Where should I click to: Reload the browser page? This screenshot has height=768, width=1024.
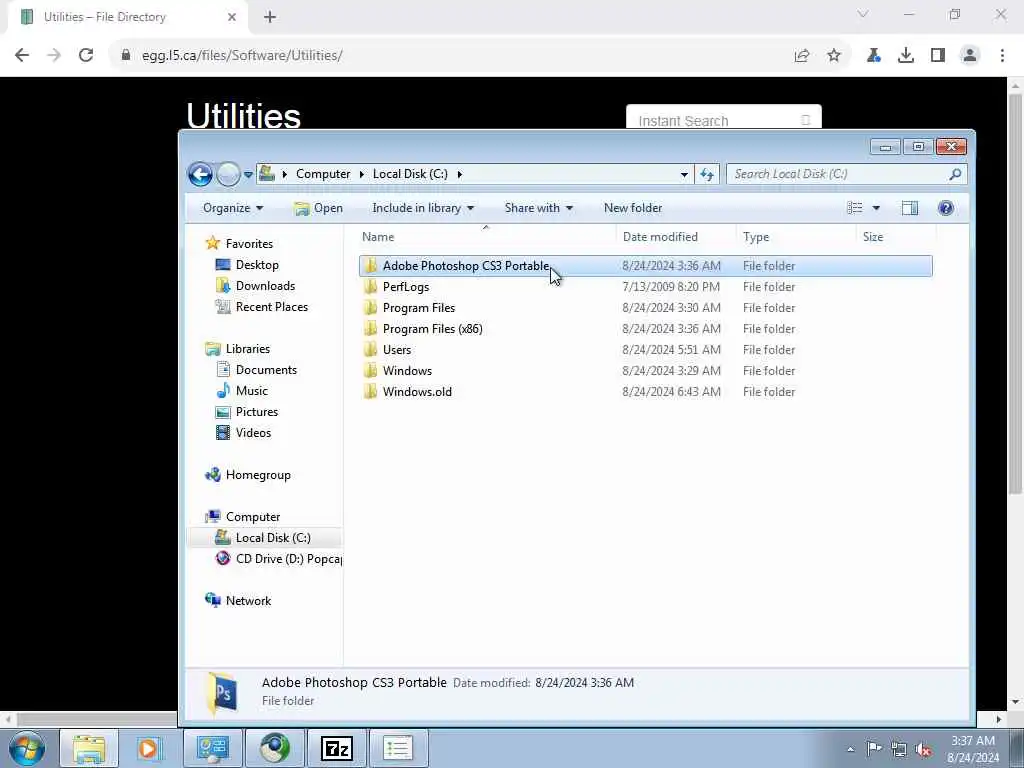(86, 56)
